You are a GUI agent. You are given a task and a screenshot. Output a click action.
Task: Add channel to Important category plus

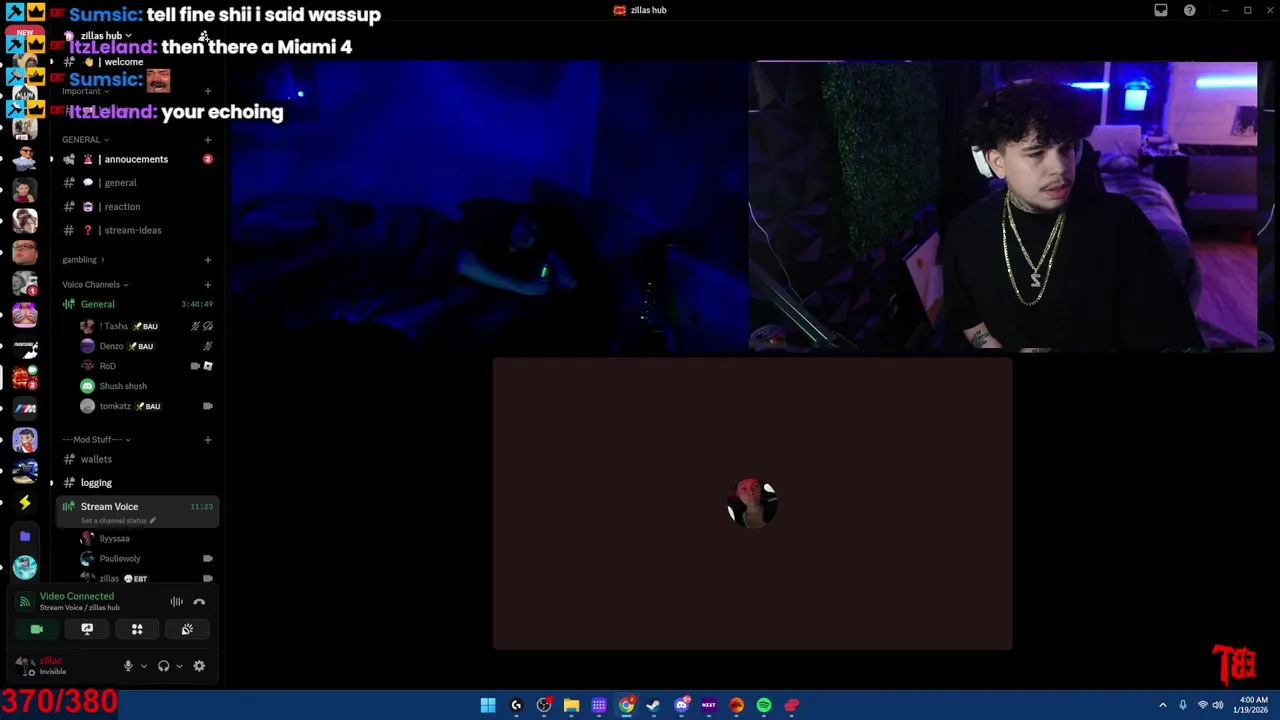tap(208, 91)
